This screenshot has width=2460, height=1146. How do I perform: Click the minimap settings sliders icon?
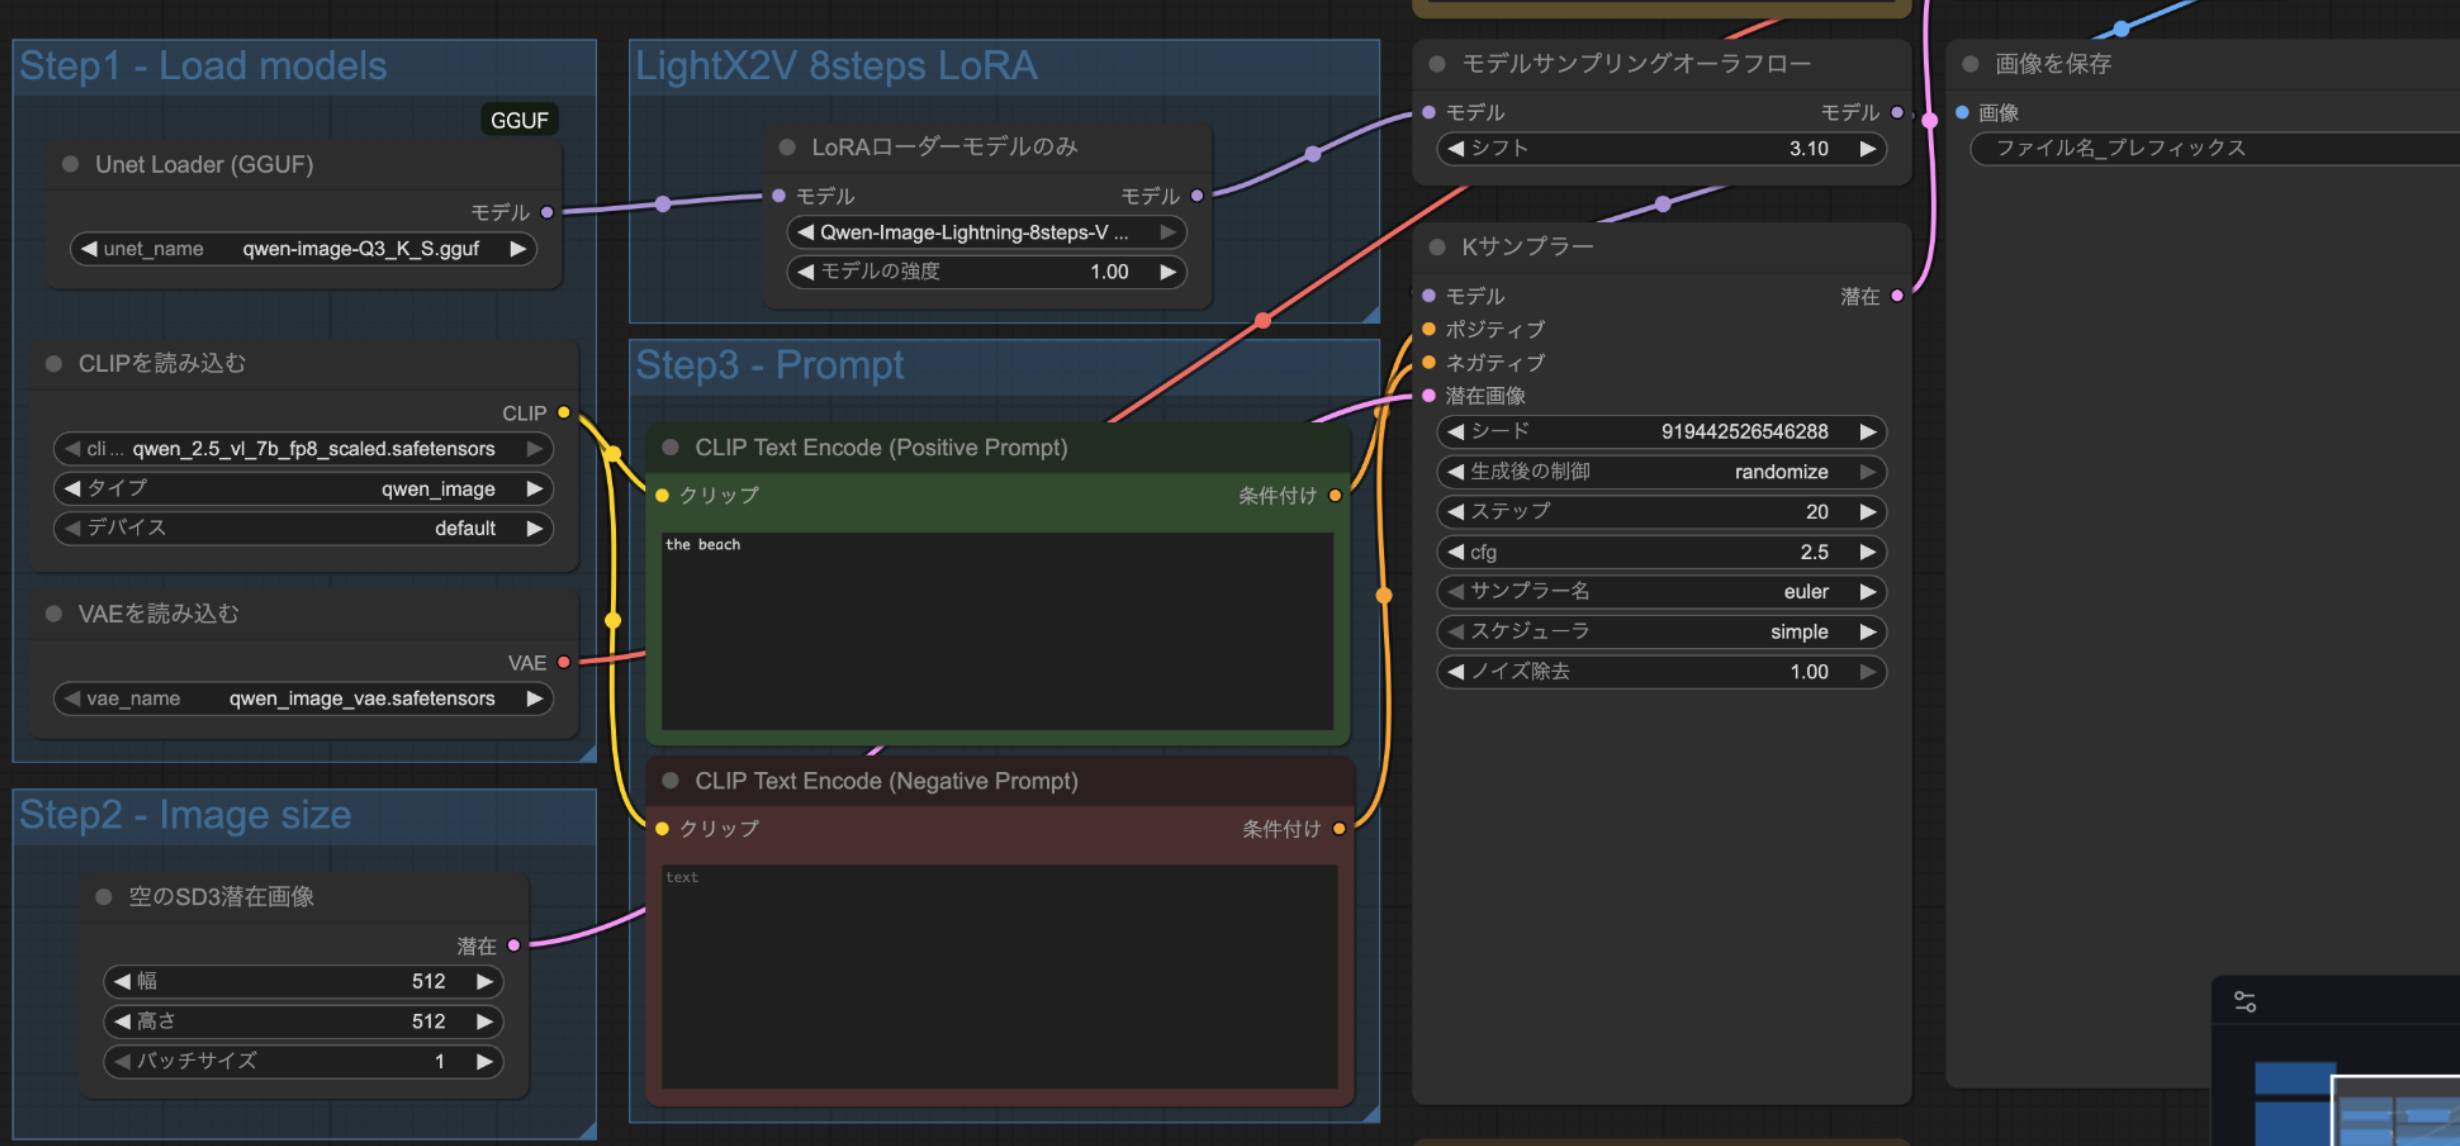2244,1001
